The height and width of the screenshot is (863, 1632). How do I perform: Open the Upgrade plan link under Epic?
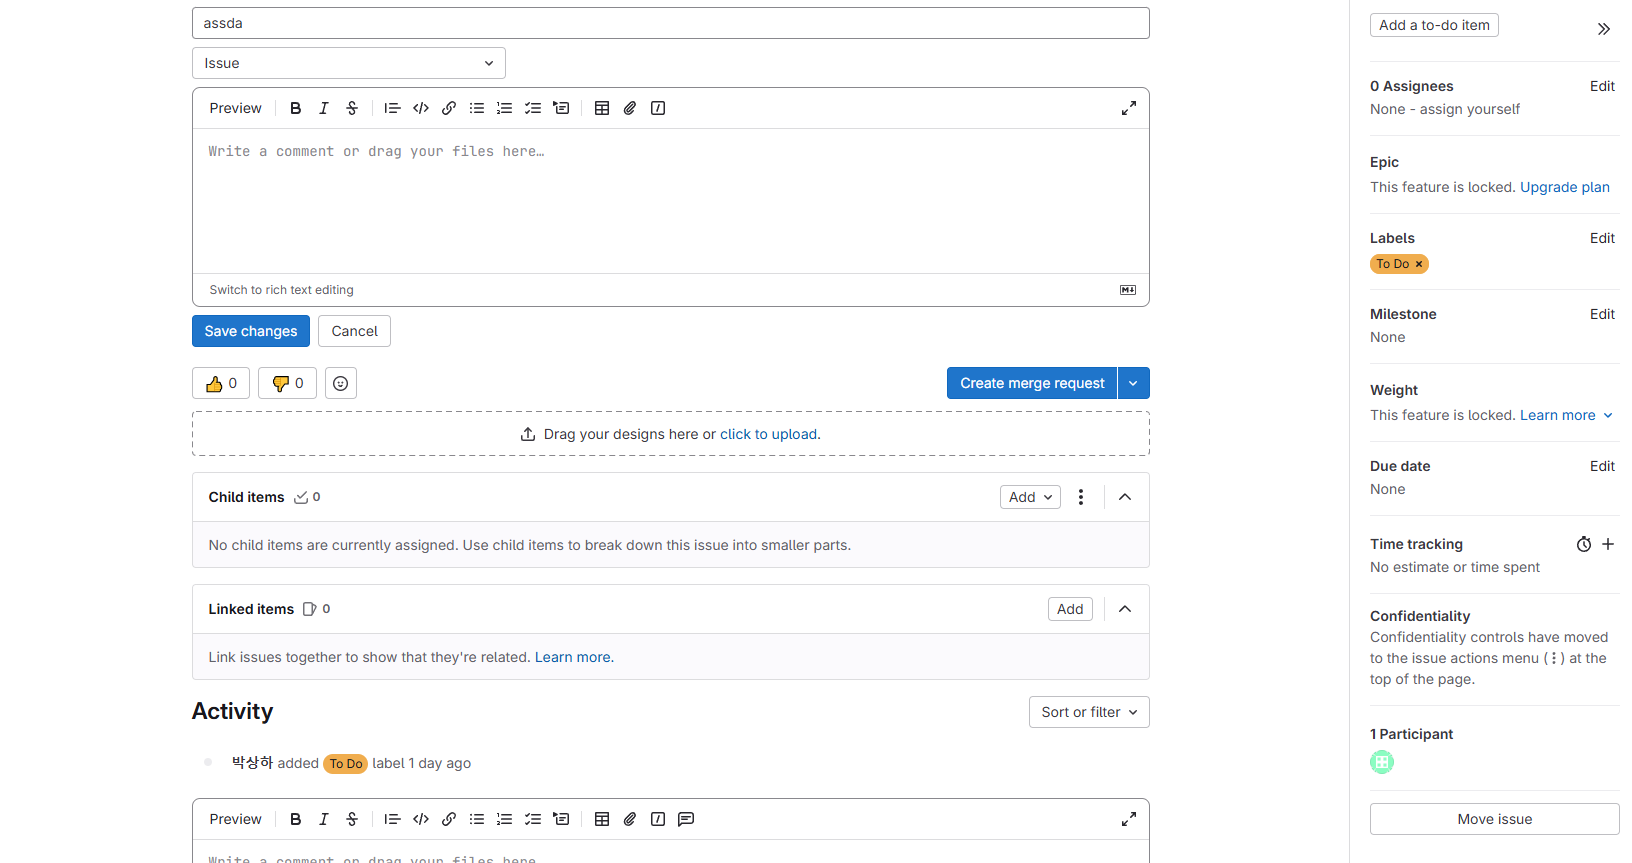coord(1565,187)
